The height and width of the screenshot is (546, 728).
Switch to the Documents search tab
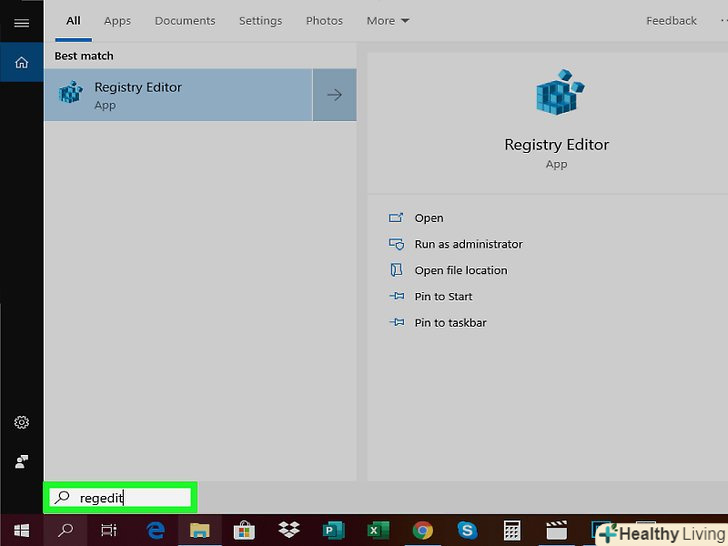185,21
